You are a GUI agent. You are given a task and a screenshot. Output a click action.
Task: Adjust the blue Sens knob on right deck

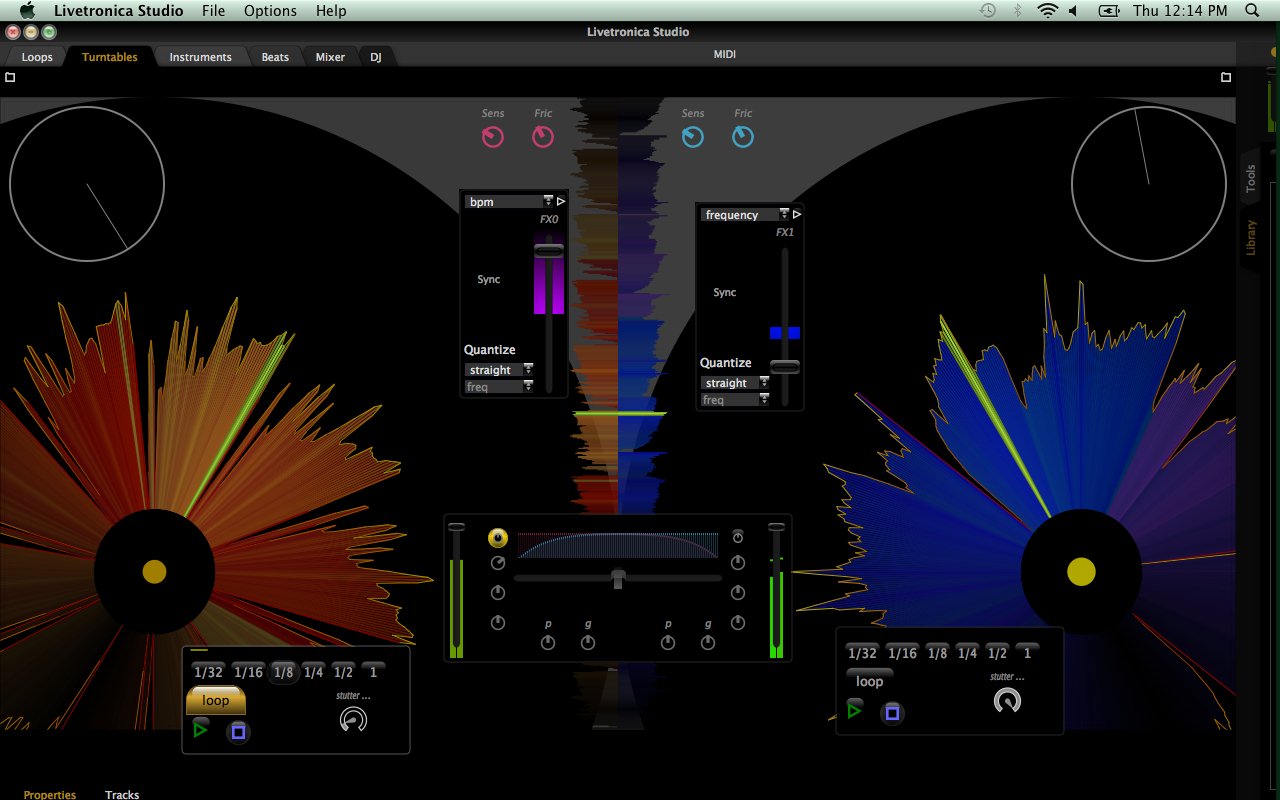[x=693, y=137]
